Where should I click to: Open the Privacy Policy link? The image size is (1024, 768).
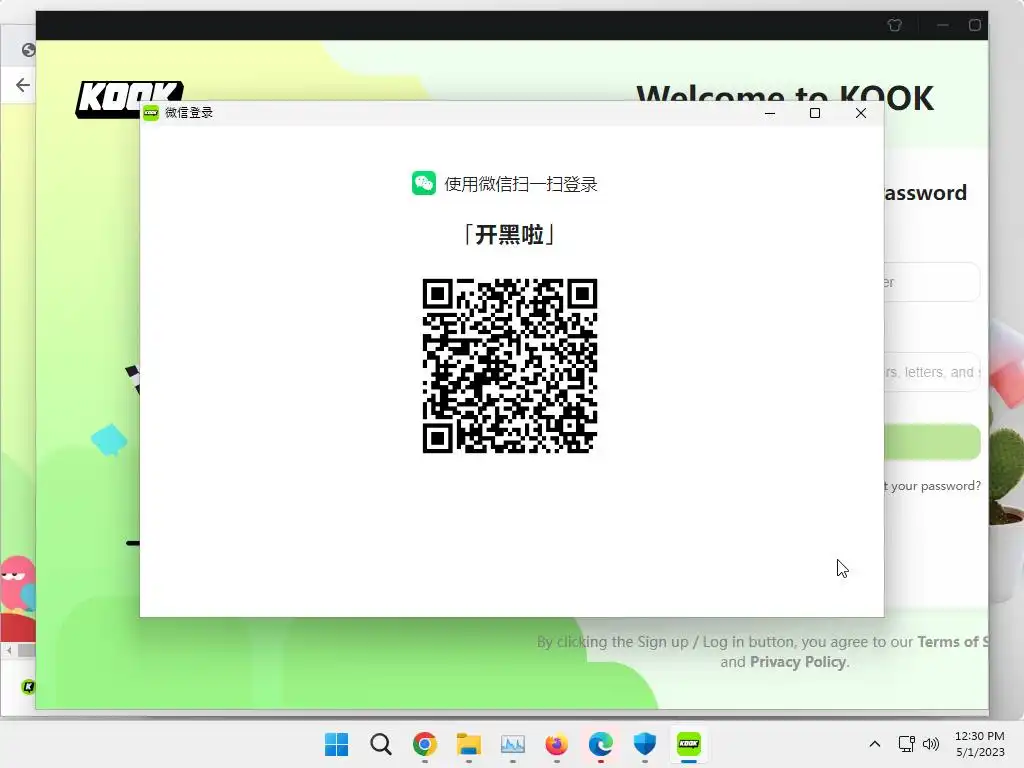tap(798, 662)
